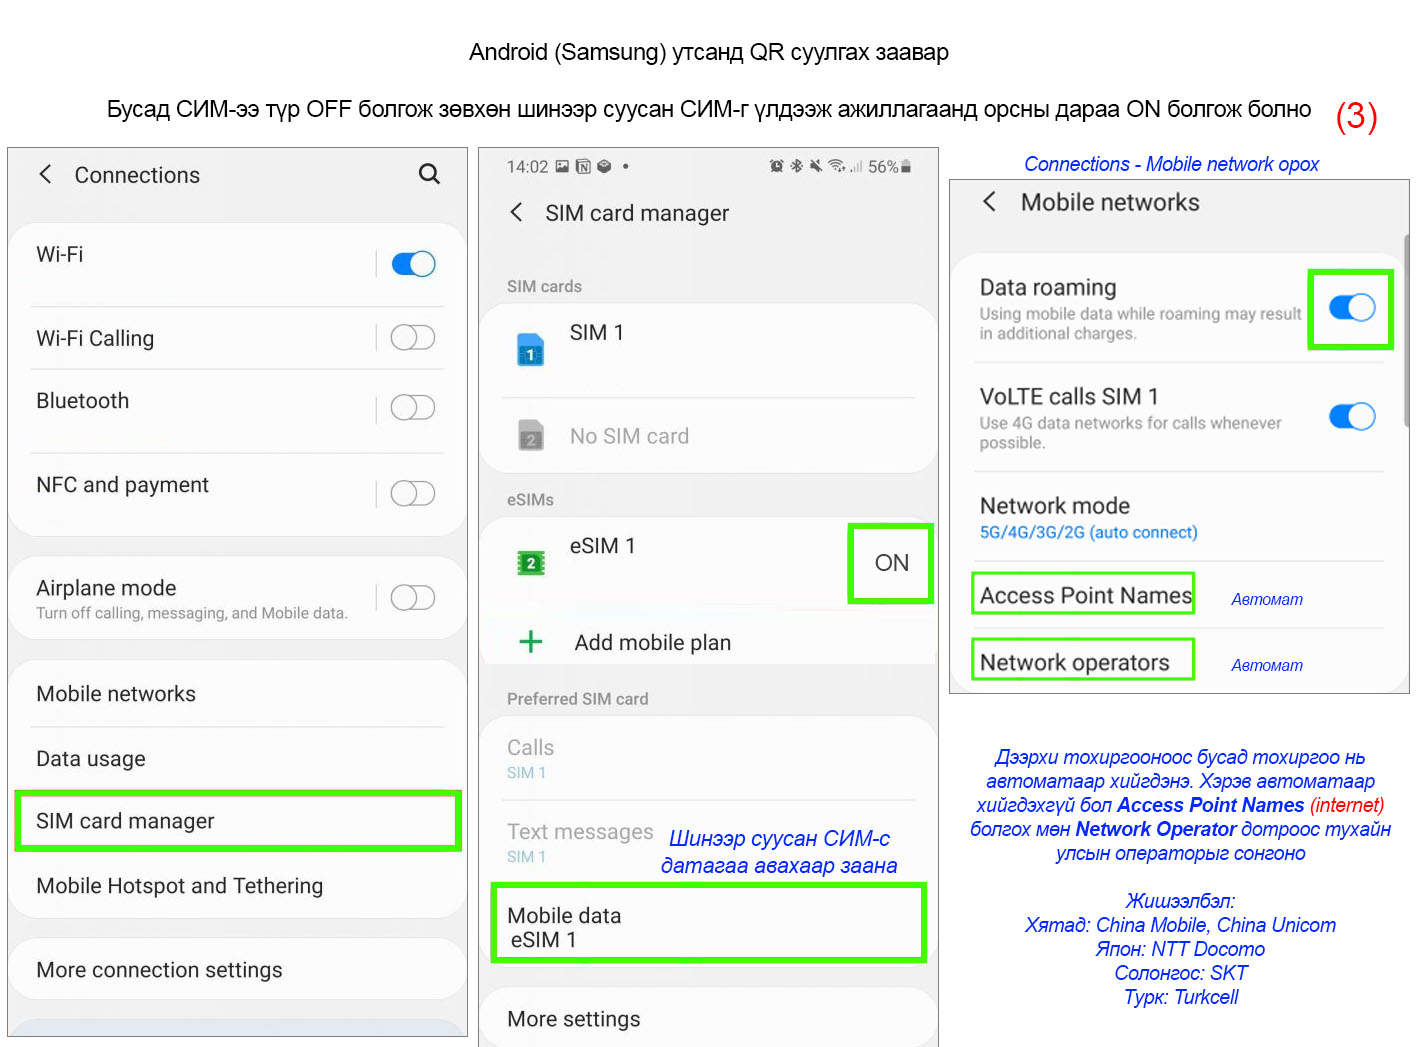The image size is (1416, 1047).
Task: Tap the back arrow in Mobile networks
Action: [x=989, y=202]
